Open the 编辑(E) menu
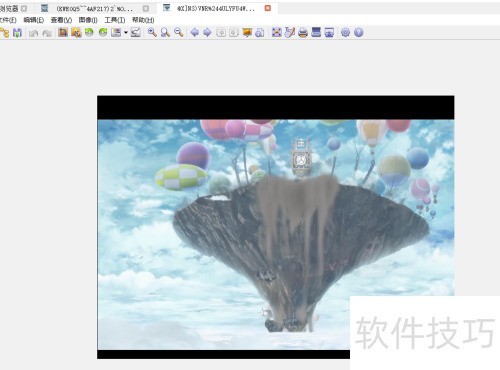This screenshot has height=370, width=500. click(34, 20)
